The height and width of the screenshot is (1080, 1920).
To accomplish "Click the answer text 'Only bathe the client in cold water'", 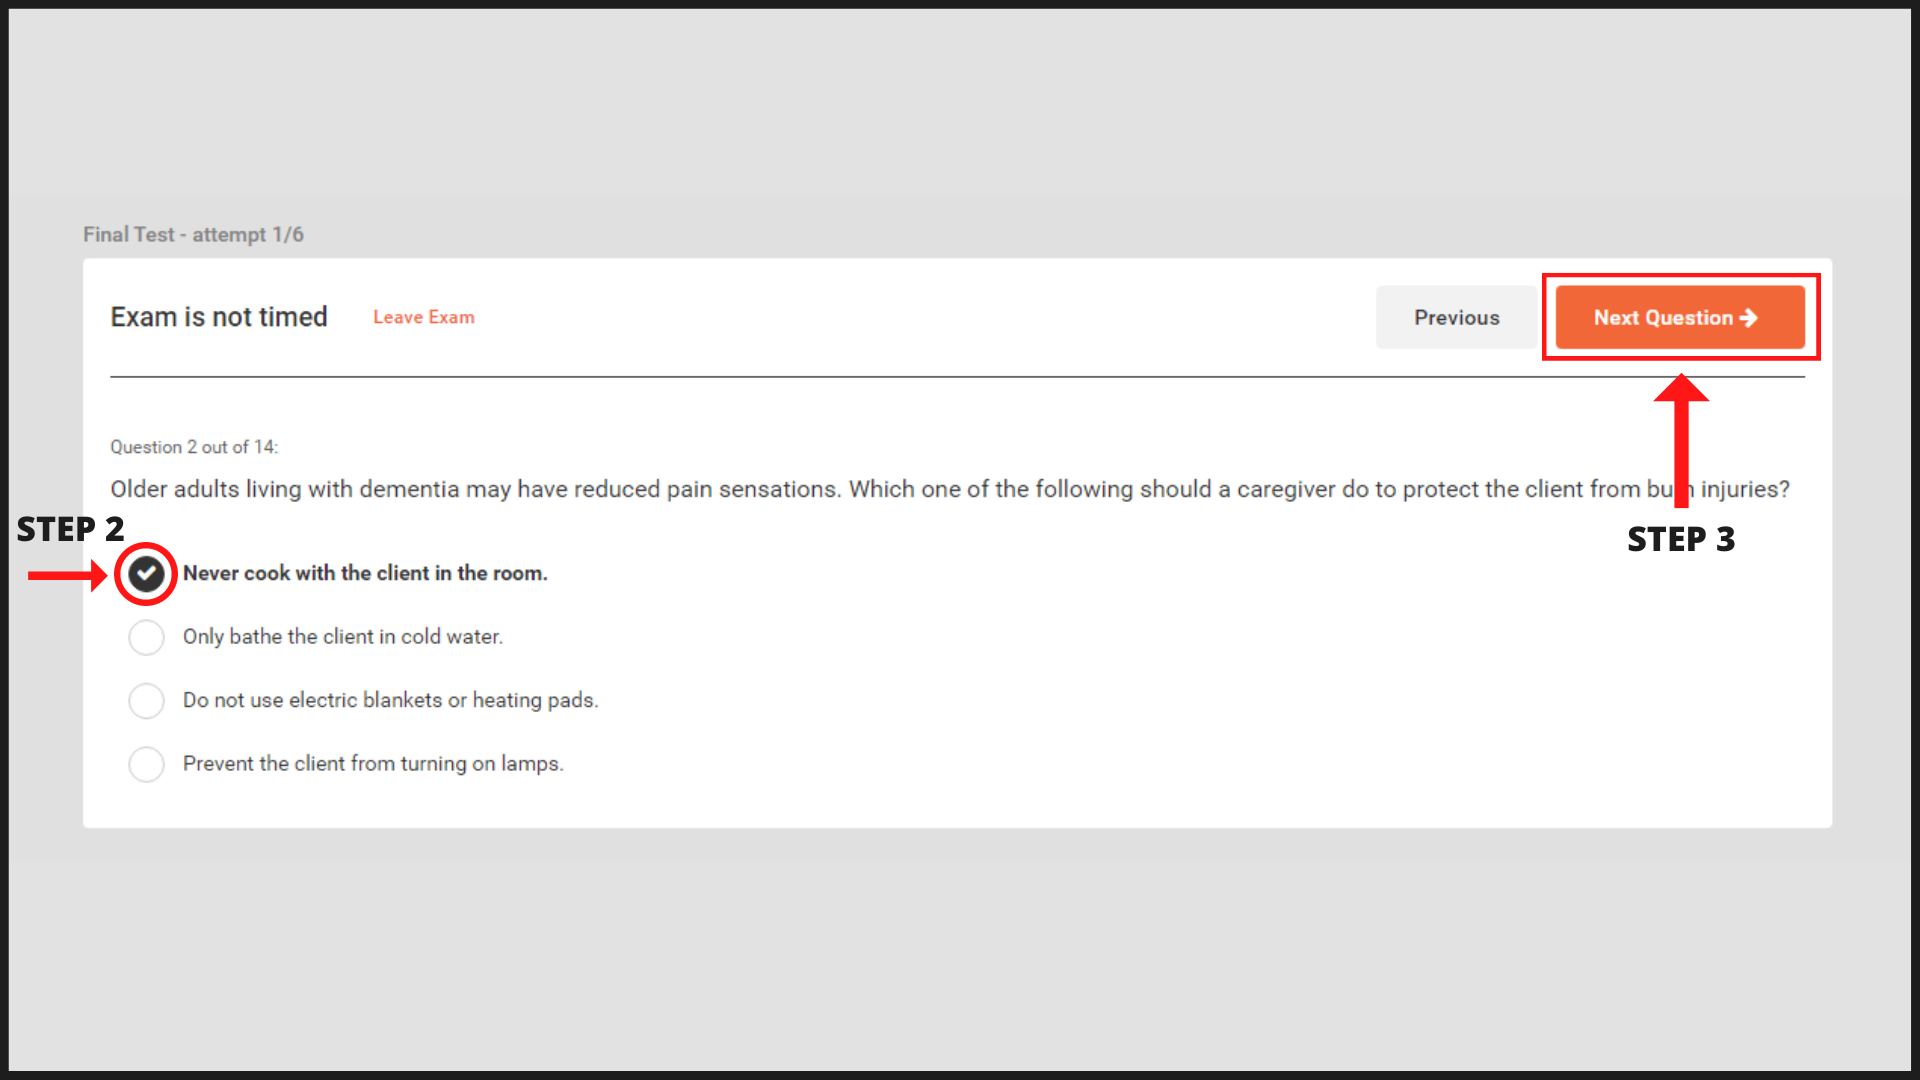I will 343,637.
